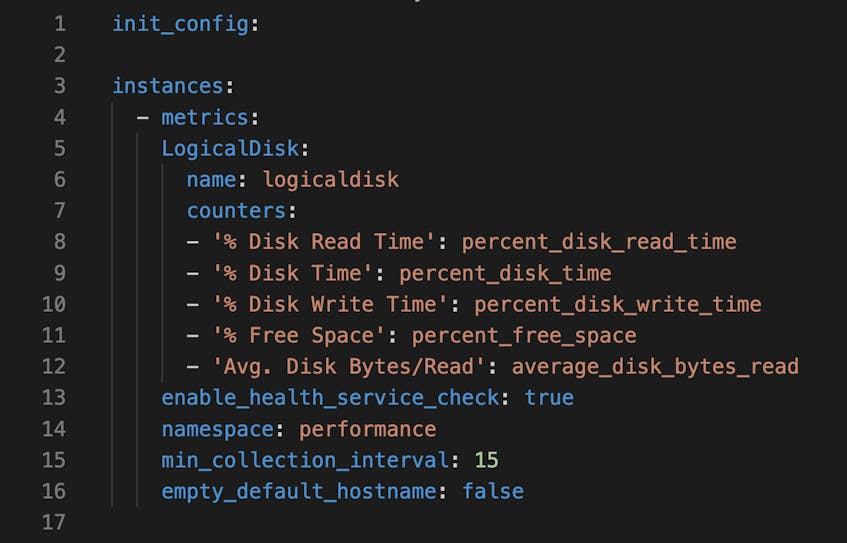Place cursor on percent_disk_time value

pos(505,273)
